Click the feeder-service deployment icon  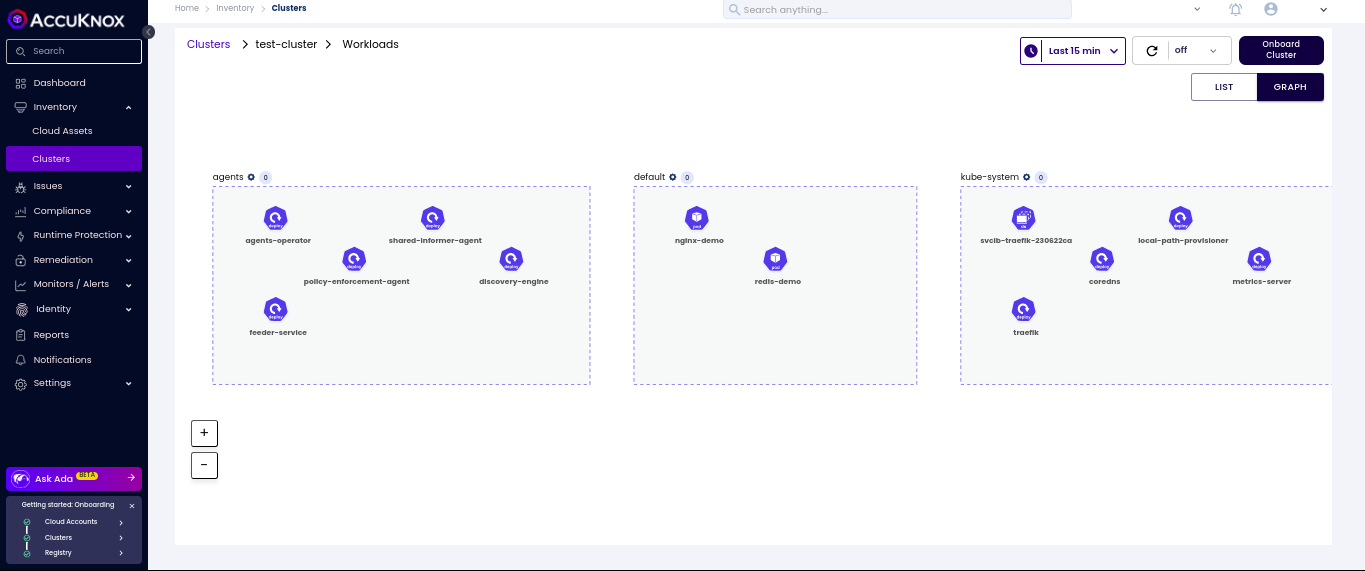click(x=276, y=309)
